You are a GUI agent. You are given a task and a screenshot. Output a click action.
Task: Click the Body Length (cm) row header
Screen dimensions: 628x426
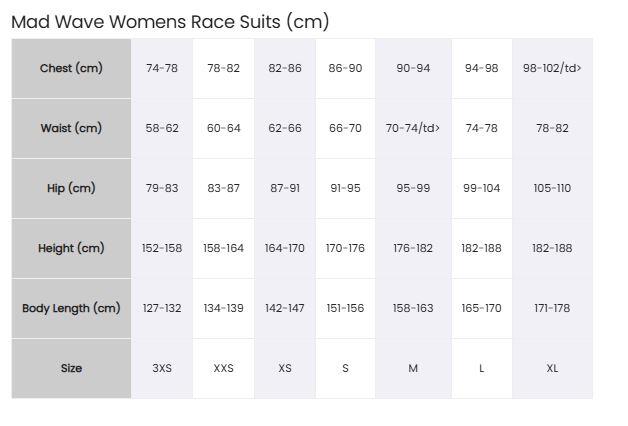coord(71,309)
